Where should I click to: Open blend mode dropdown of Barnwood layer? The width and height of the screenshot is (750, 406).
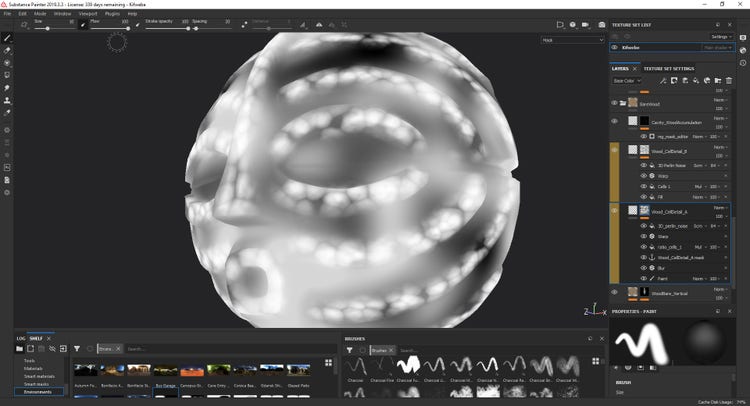point(720,100)
